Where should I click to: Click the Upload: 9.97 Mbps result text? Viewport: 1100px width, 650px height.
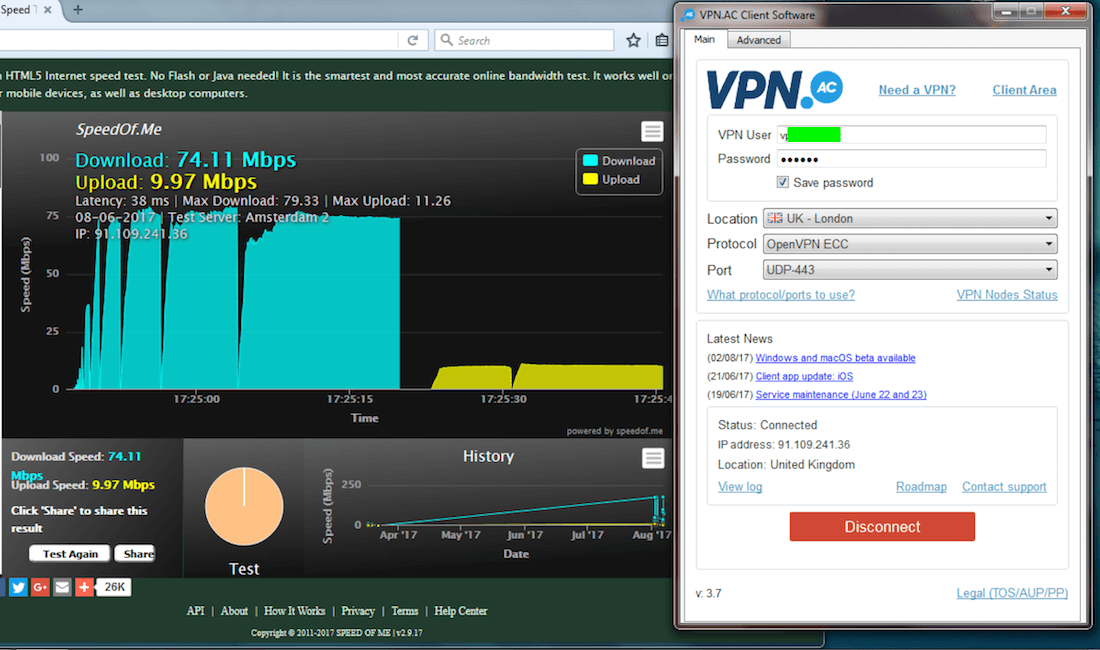coord(166,182)
